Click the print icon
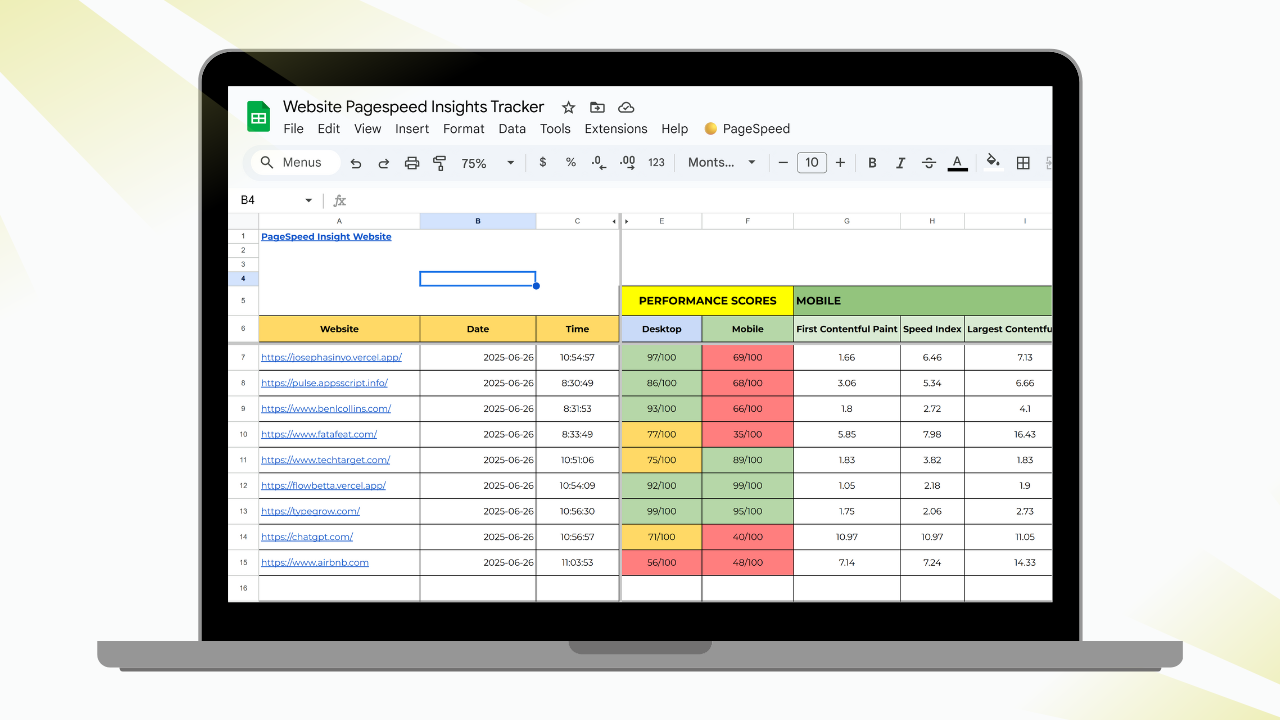 412,163
